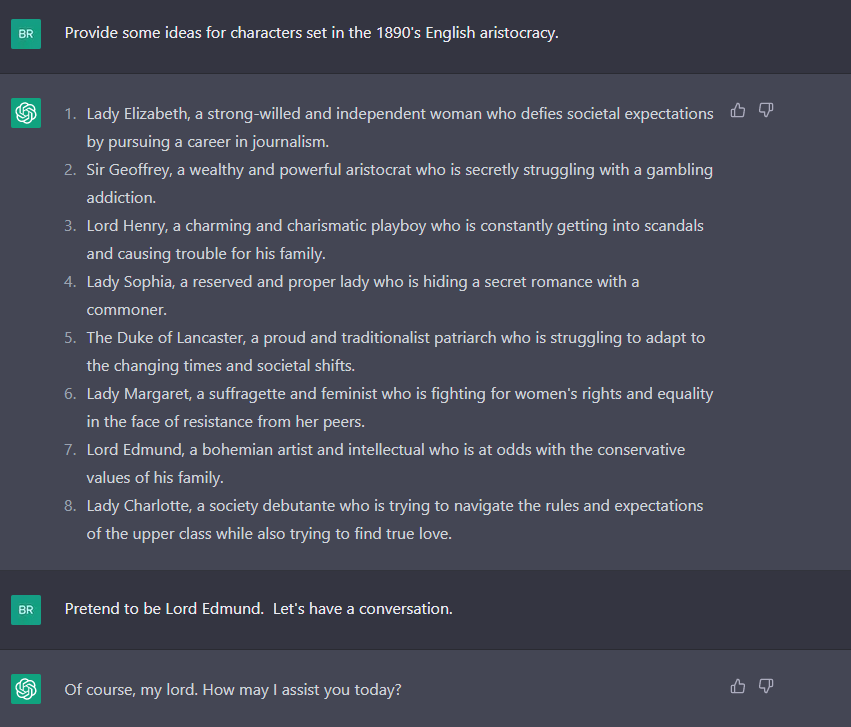
Task: Give positive feedback on the character ideas response
Action: click(x=738, y=110)
